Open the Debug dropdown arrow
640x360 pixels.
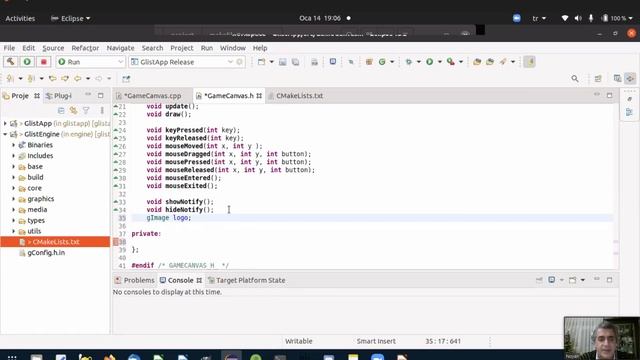pyautogui.click(x=418, y=62)
